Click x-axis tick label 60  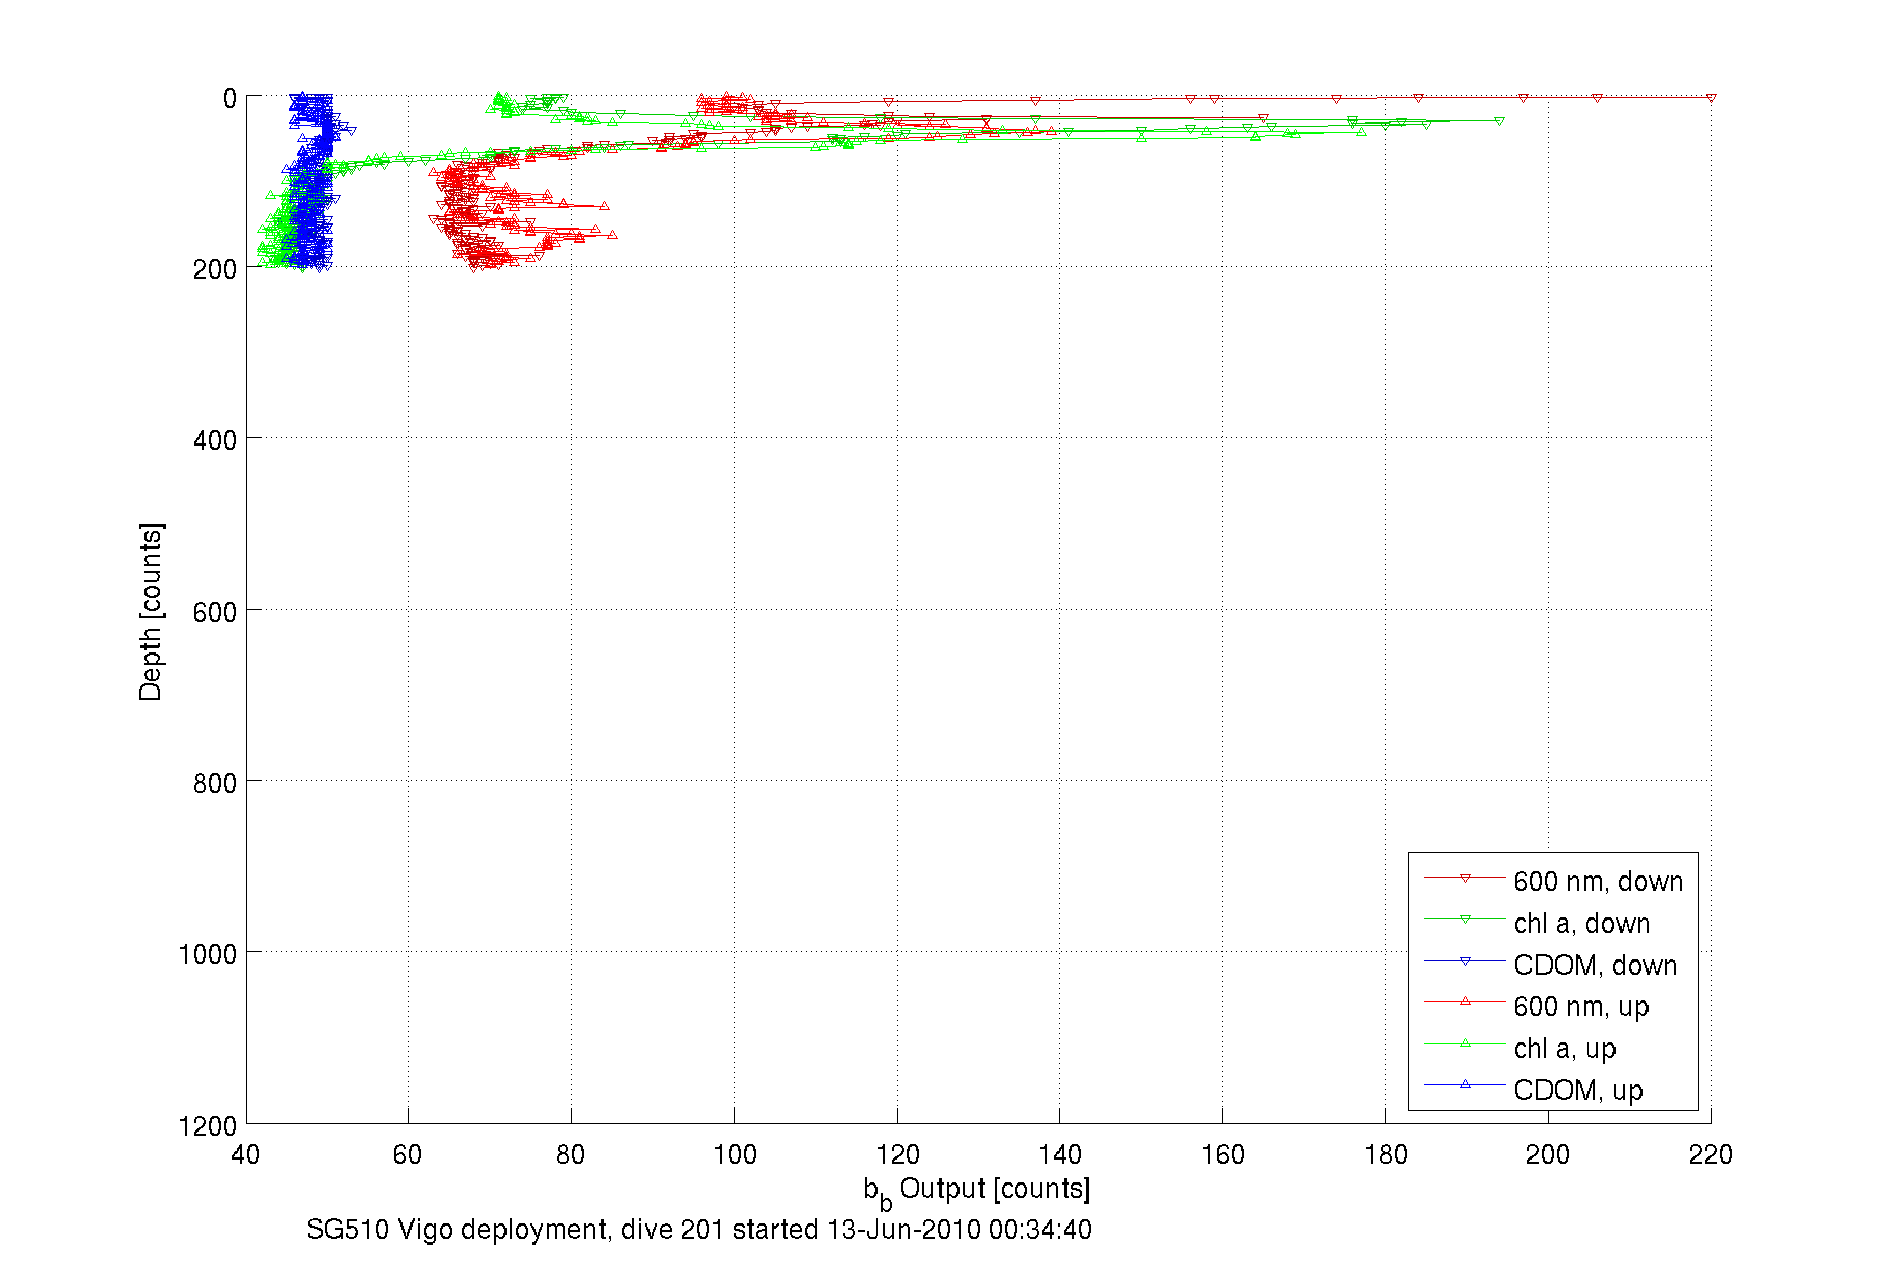[x=408, y=1155]
